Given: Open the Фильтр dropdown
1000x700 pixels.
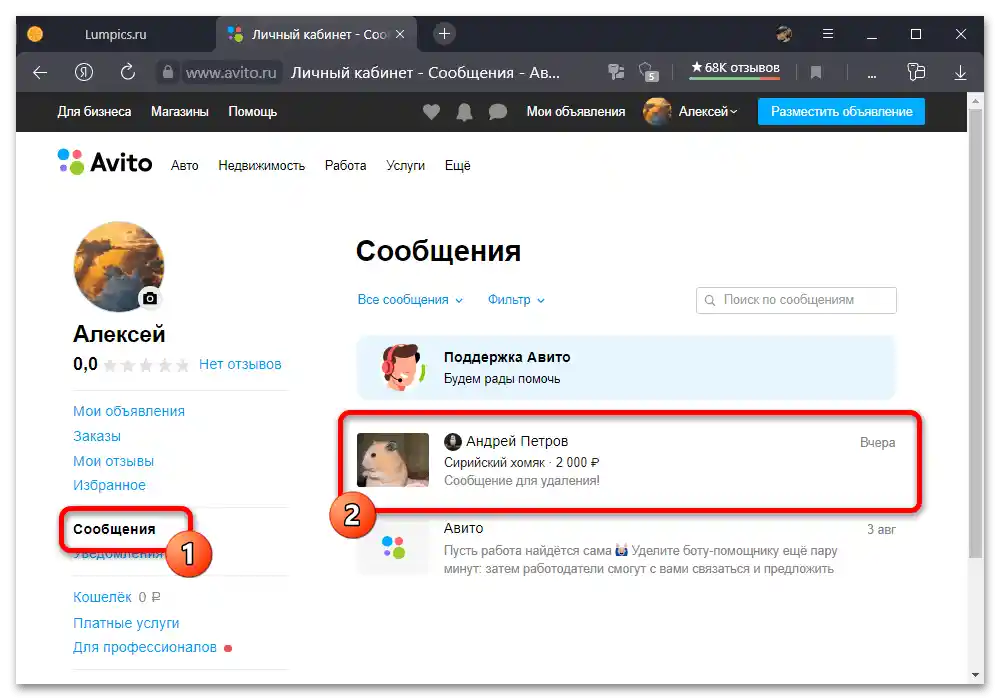Looking at the screenshot, I should (516, 300).
